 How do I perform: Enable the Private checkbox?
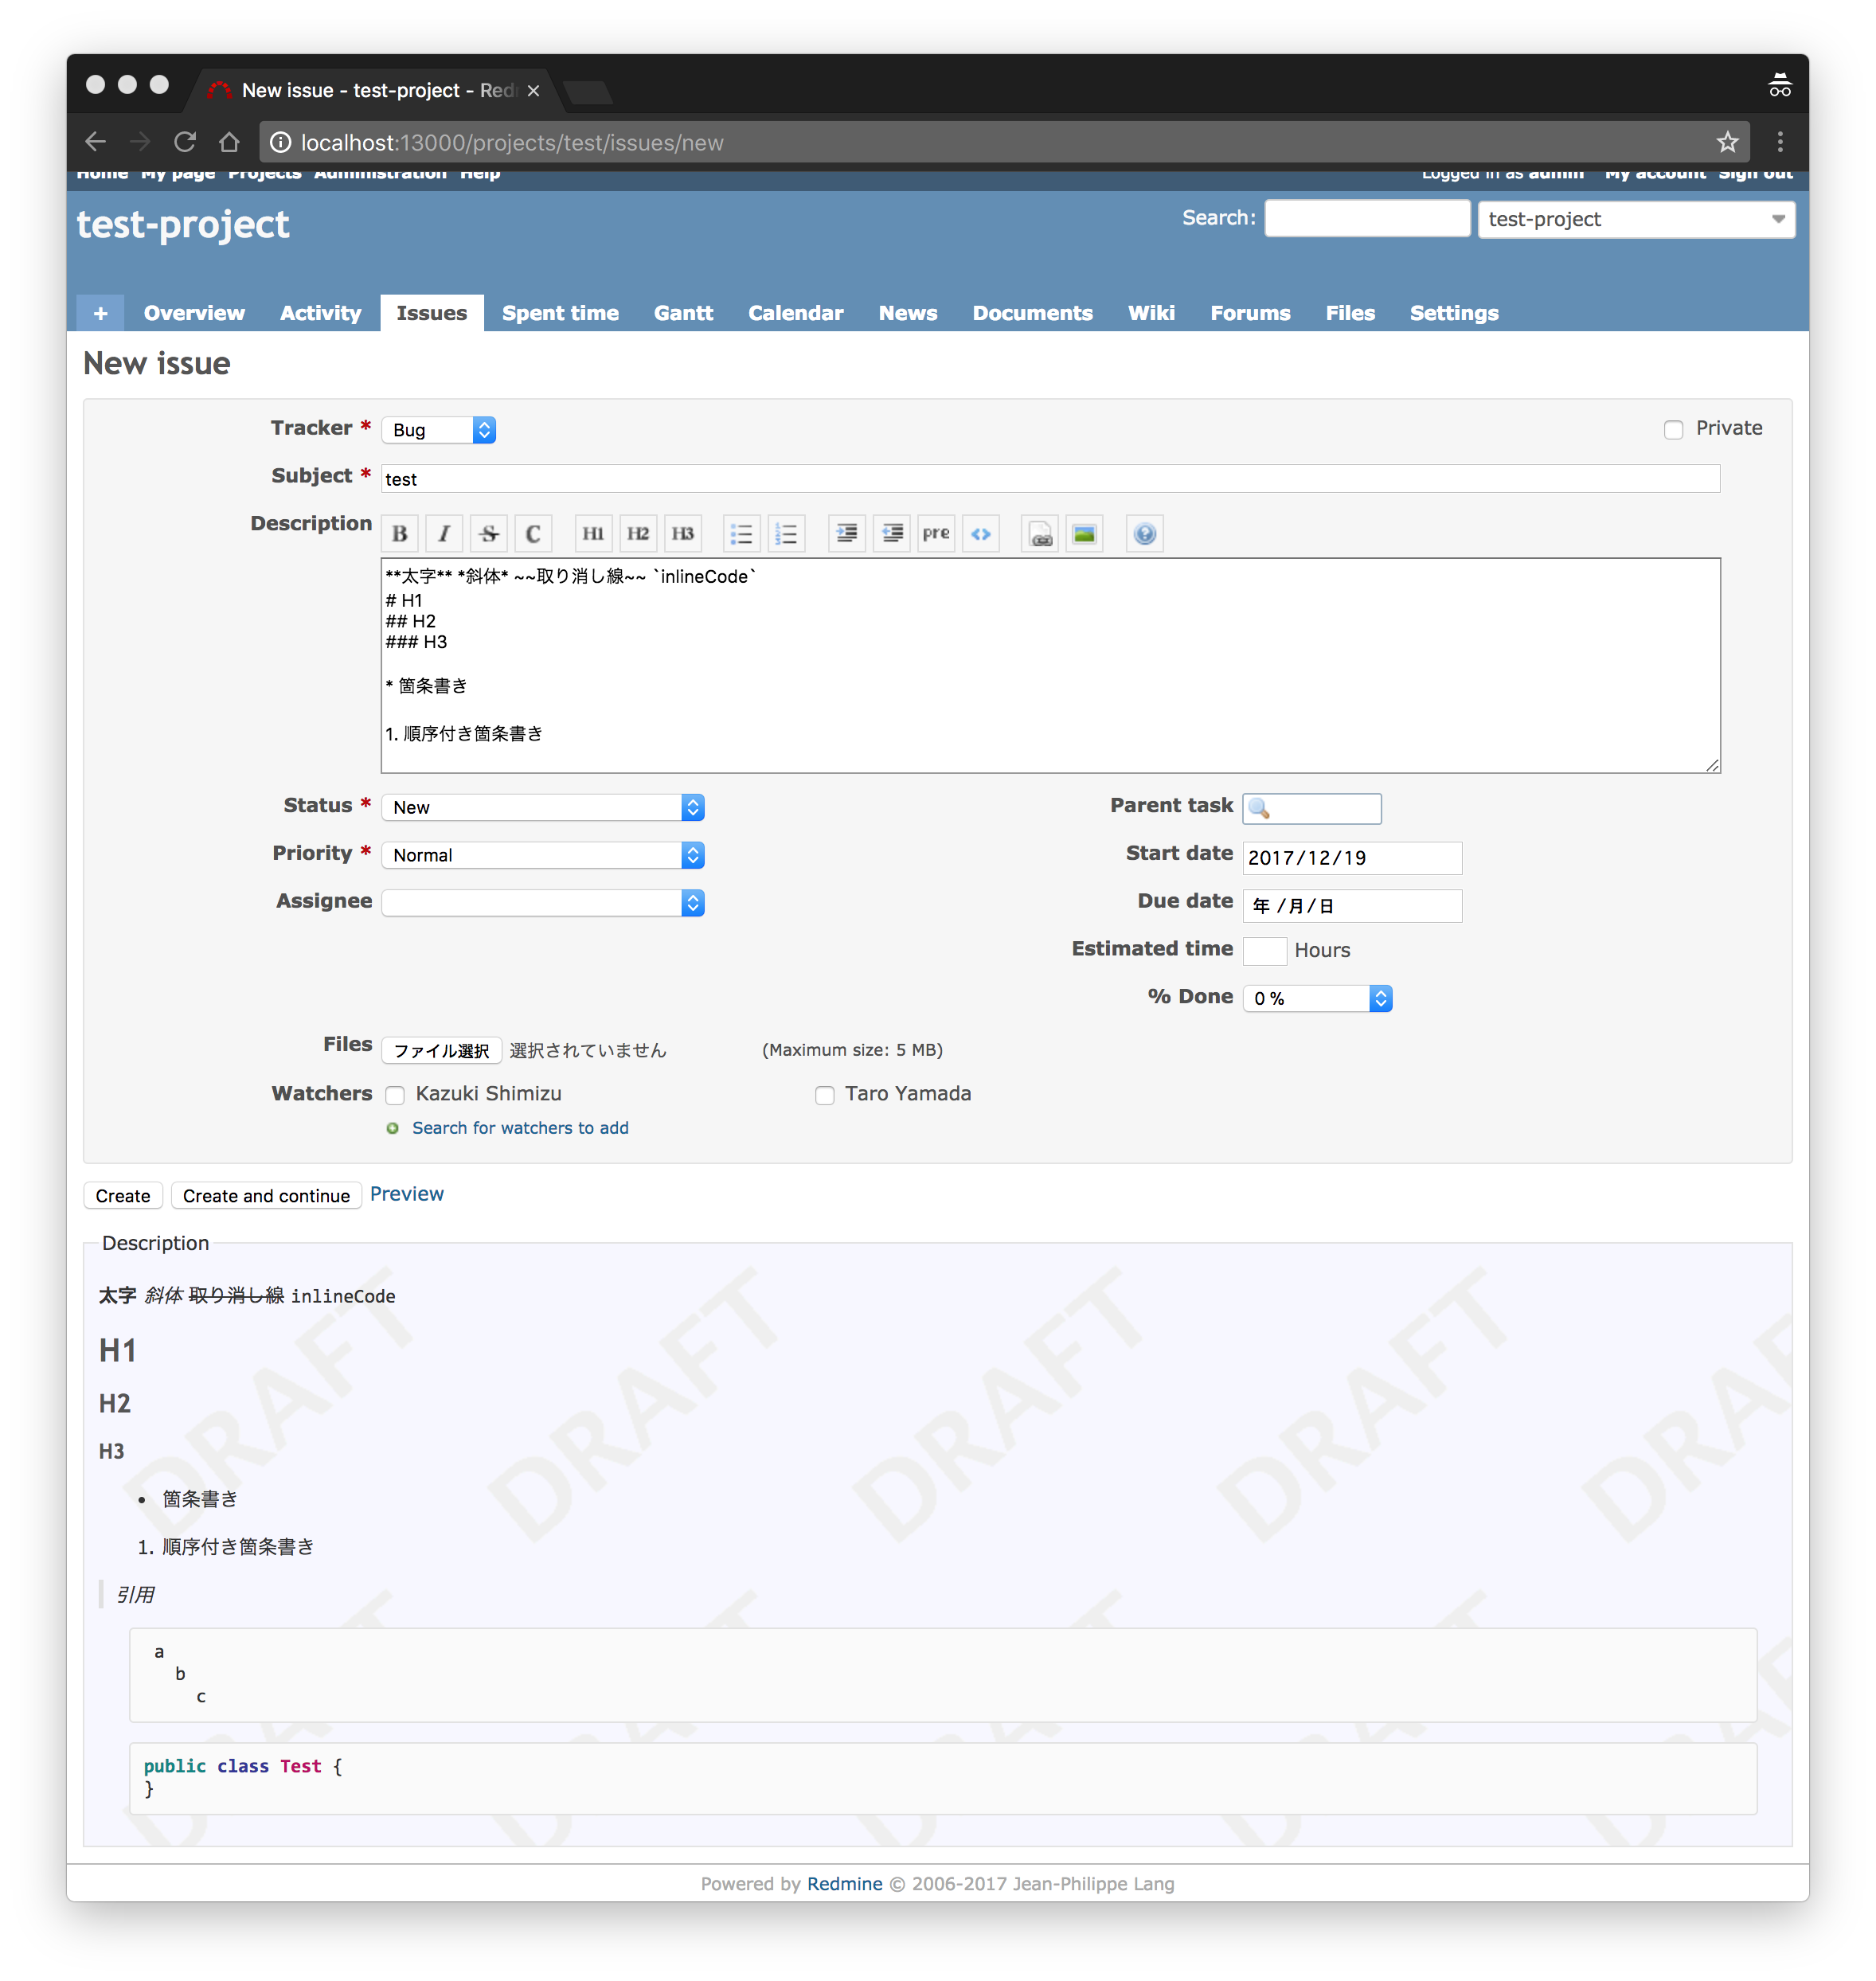coord(1673,430)
